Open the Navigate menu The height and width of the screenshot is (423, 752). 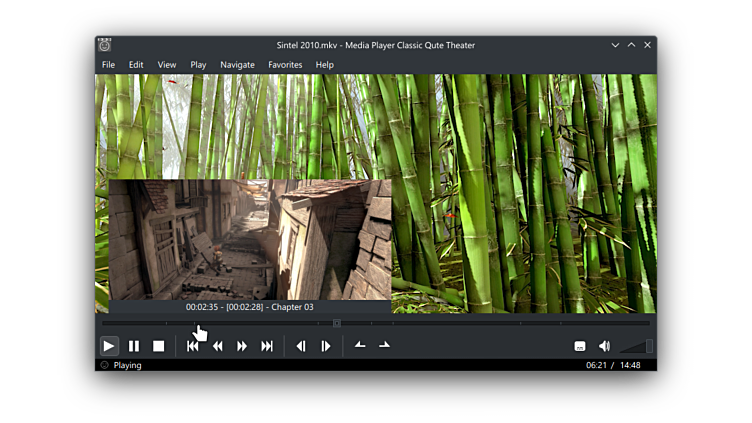click(237, 65)
